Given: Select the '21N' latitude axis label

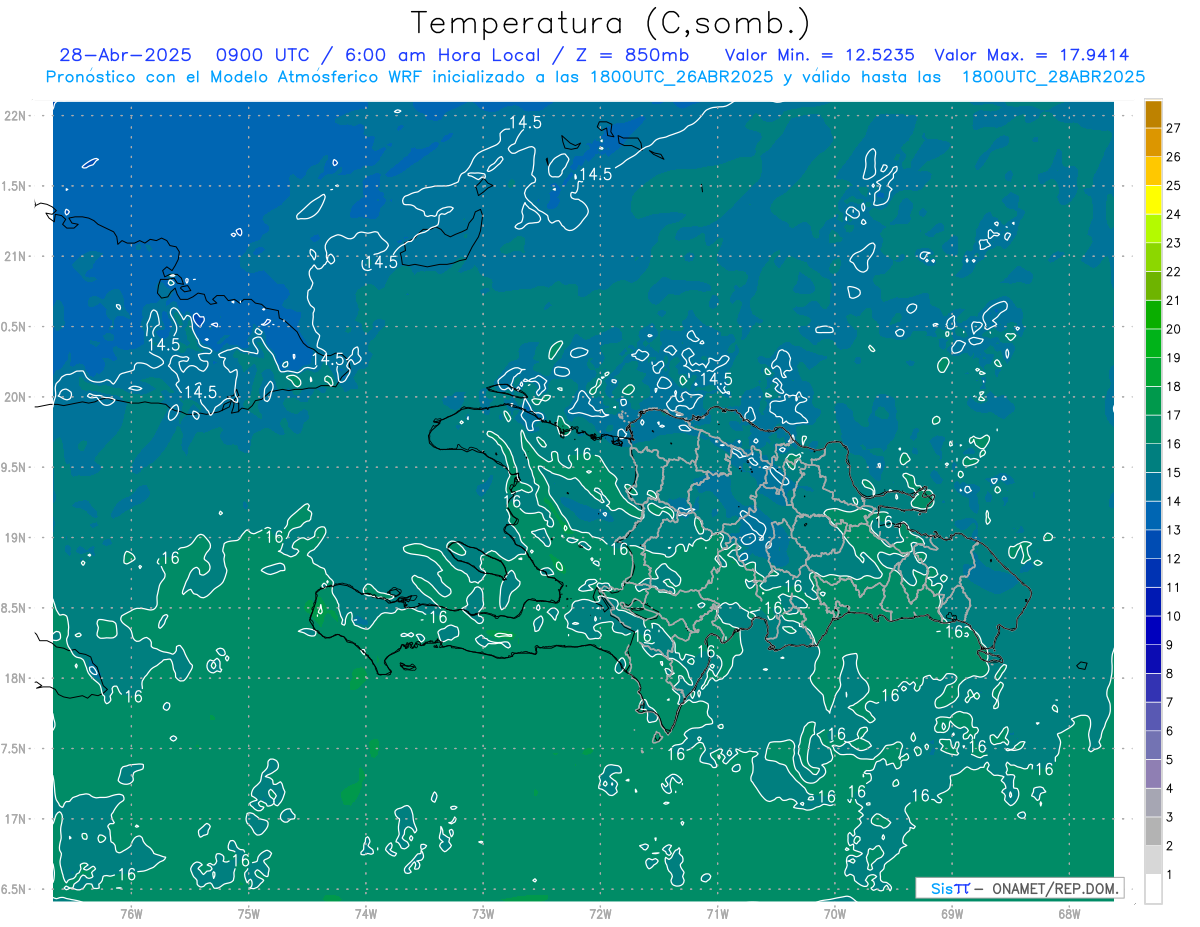Looking at the screenshot, I should (15, 256).
